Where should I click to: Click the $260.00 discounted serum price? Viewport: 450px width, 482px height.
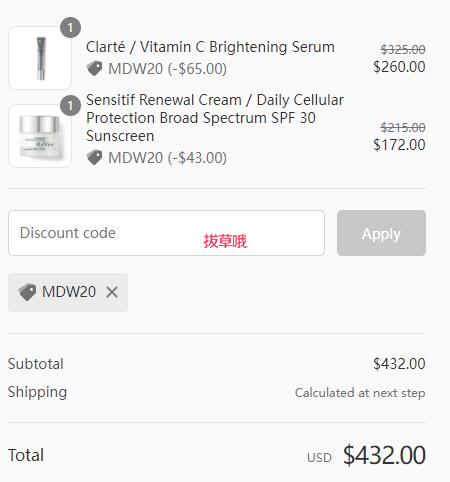(x=399, y=67)
